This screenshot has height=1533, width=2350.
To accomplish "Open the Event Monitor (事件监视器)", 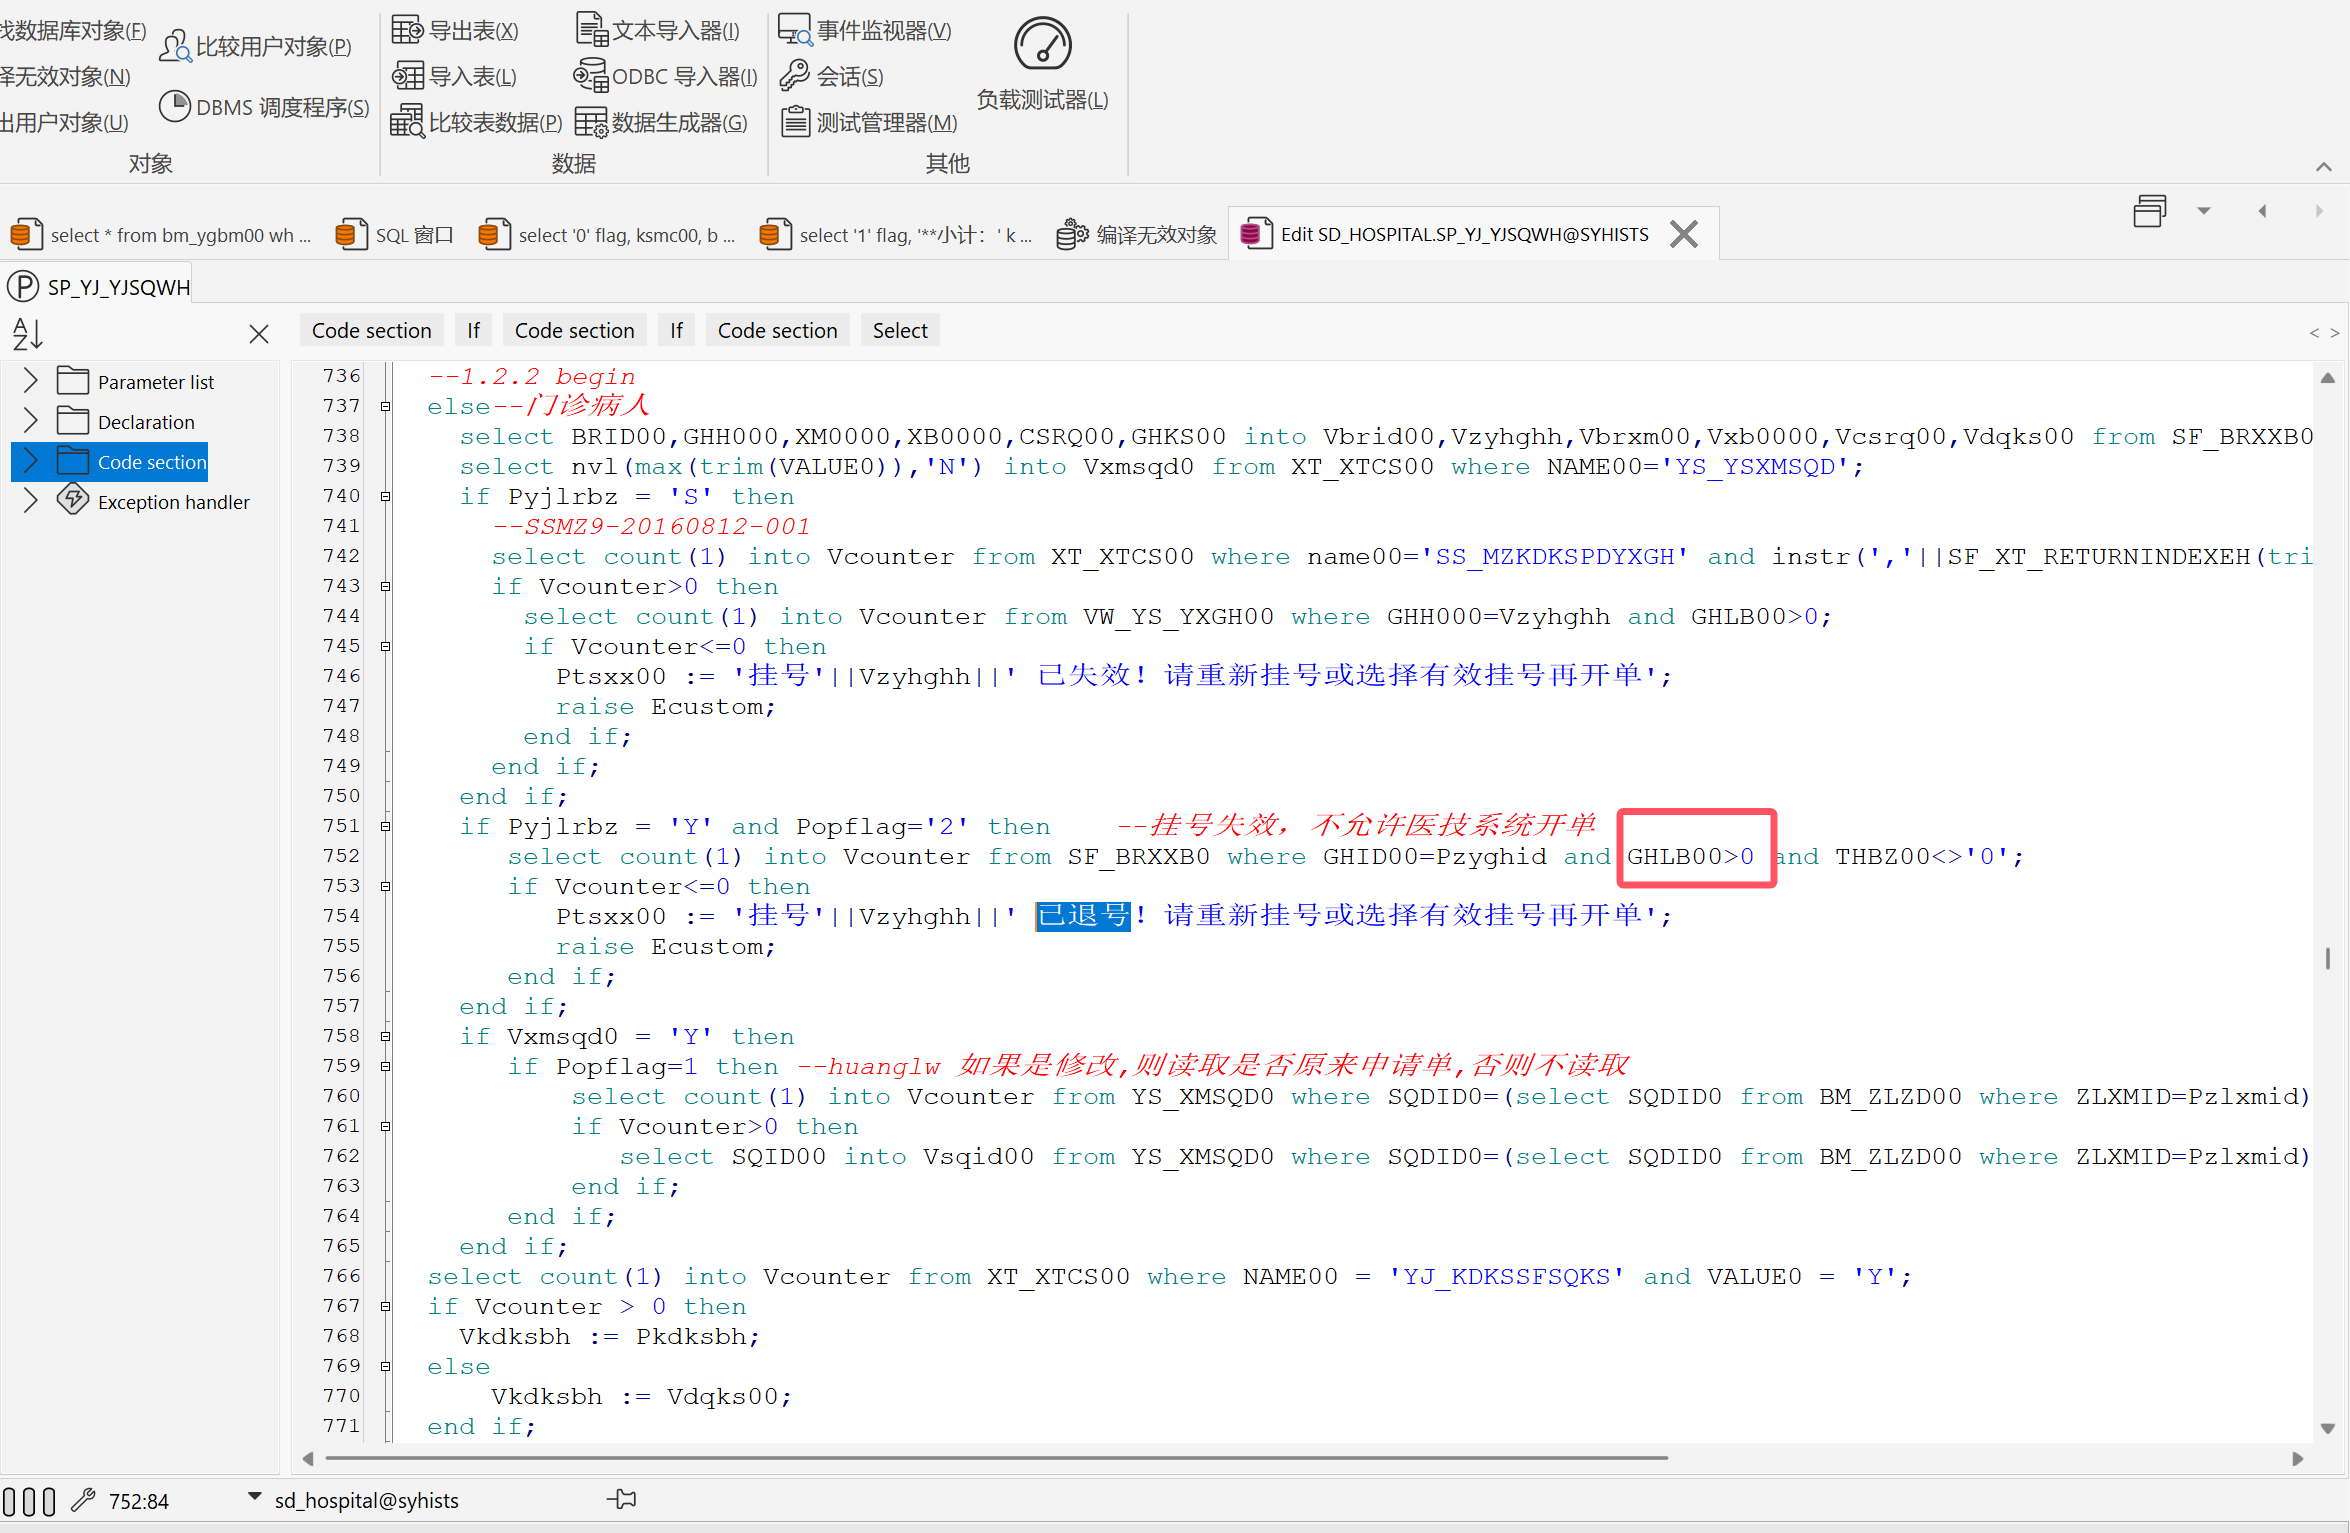I will (795, 30).
